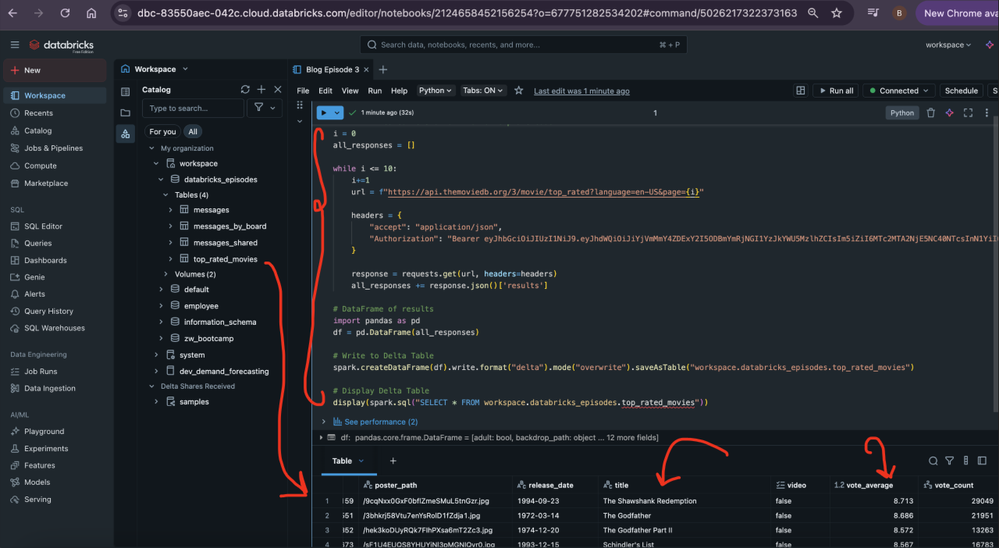Viewport: 999px width, 548px height.
Task: Click the catalog 'Type to search' field
Action: (192, 108)
